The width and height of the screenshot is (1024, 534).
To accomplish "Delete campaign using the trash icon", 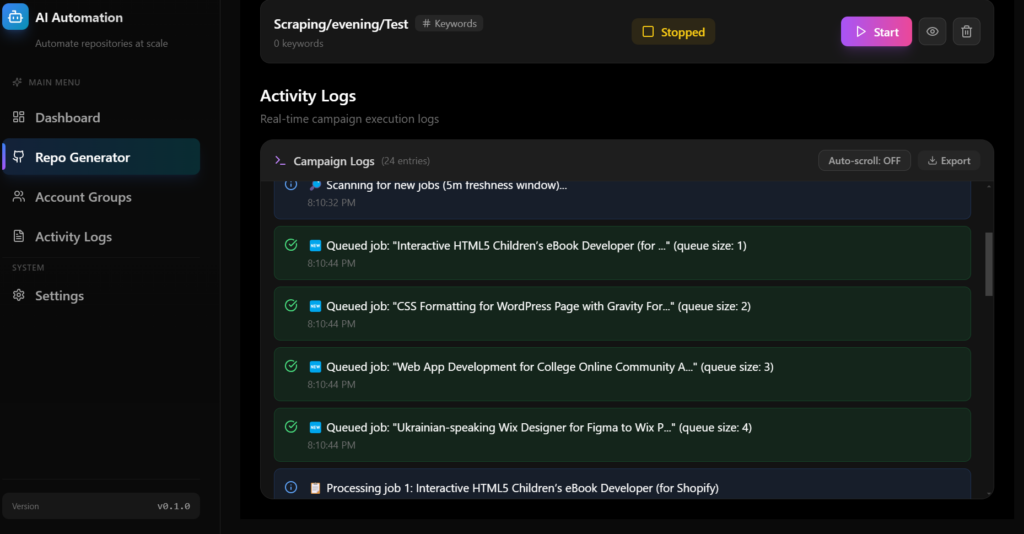I will [967, 31].
